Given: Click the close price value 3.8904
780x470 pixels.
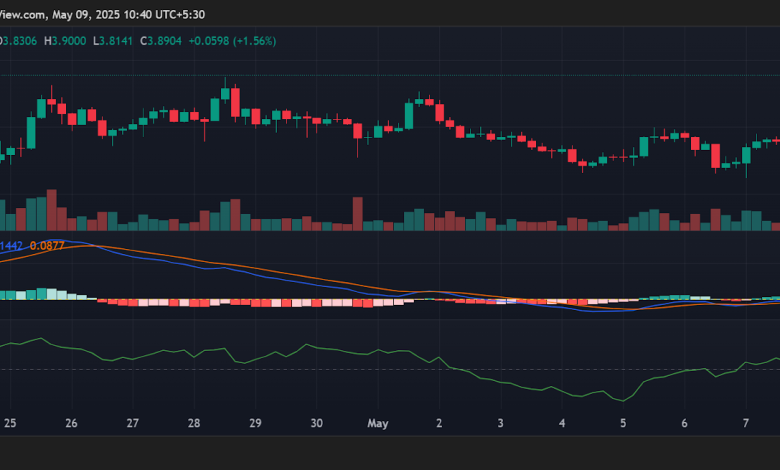Looking at the screenshot, I should click(x=165, y=41).
